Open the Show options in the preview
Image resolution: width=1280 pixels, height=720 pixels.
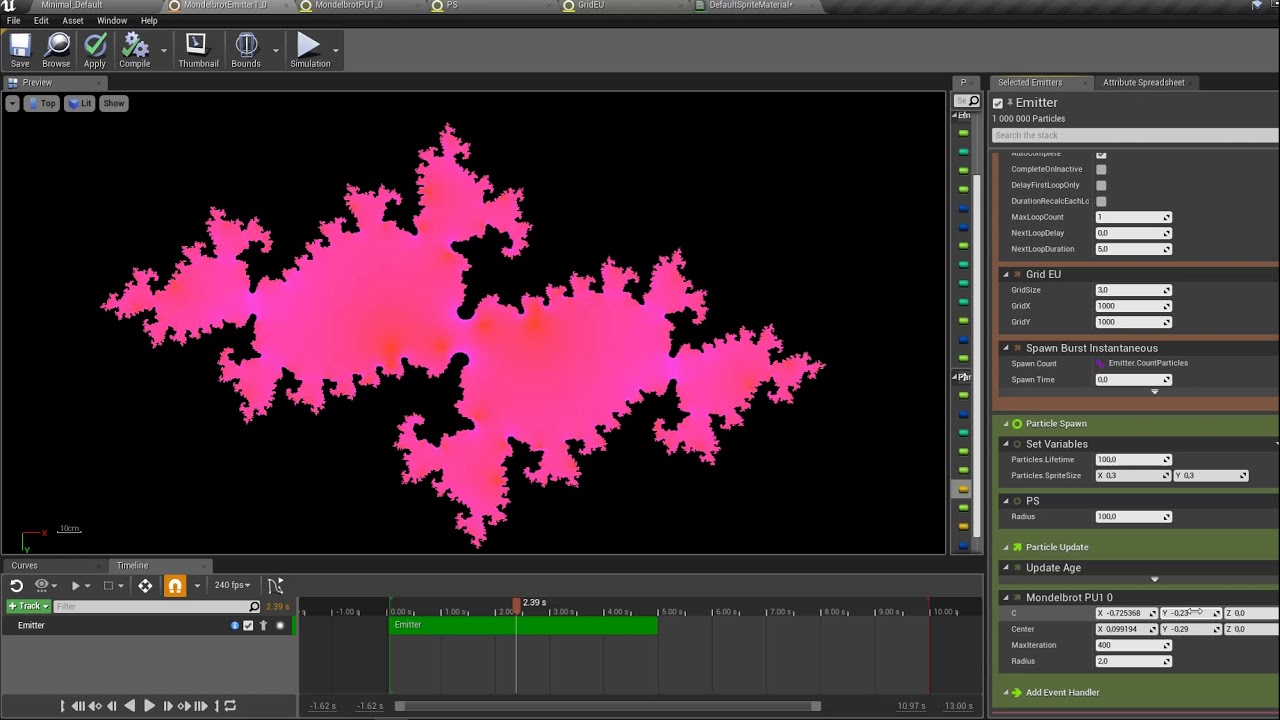click(114, 104)
